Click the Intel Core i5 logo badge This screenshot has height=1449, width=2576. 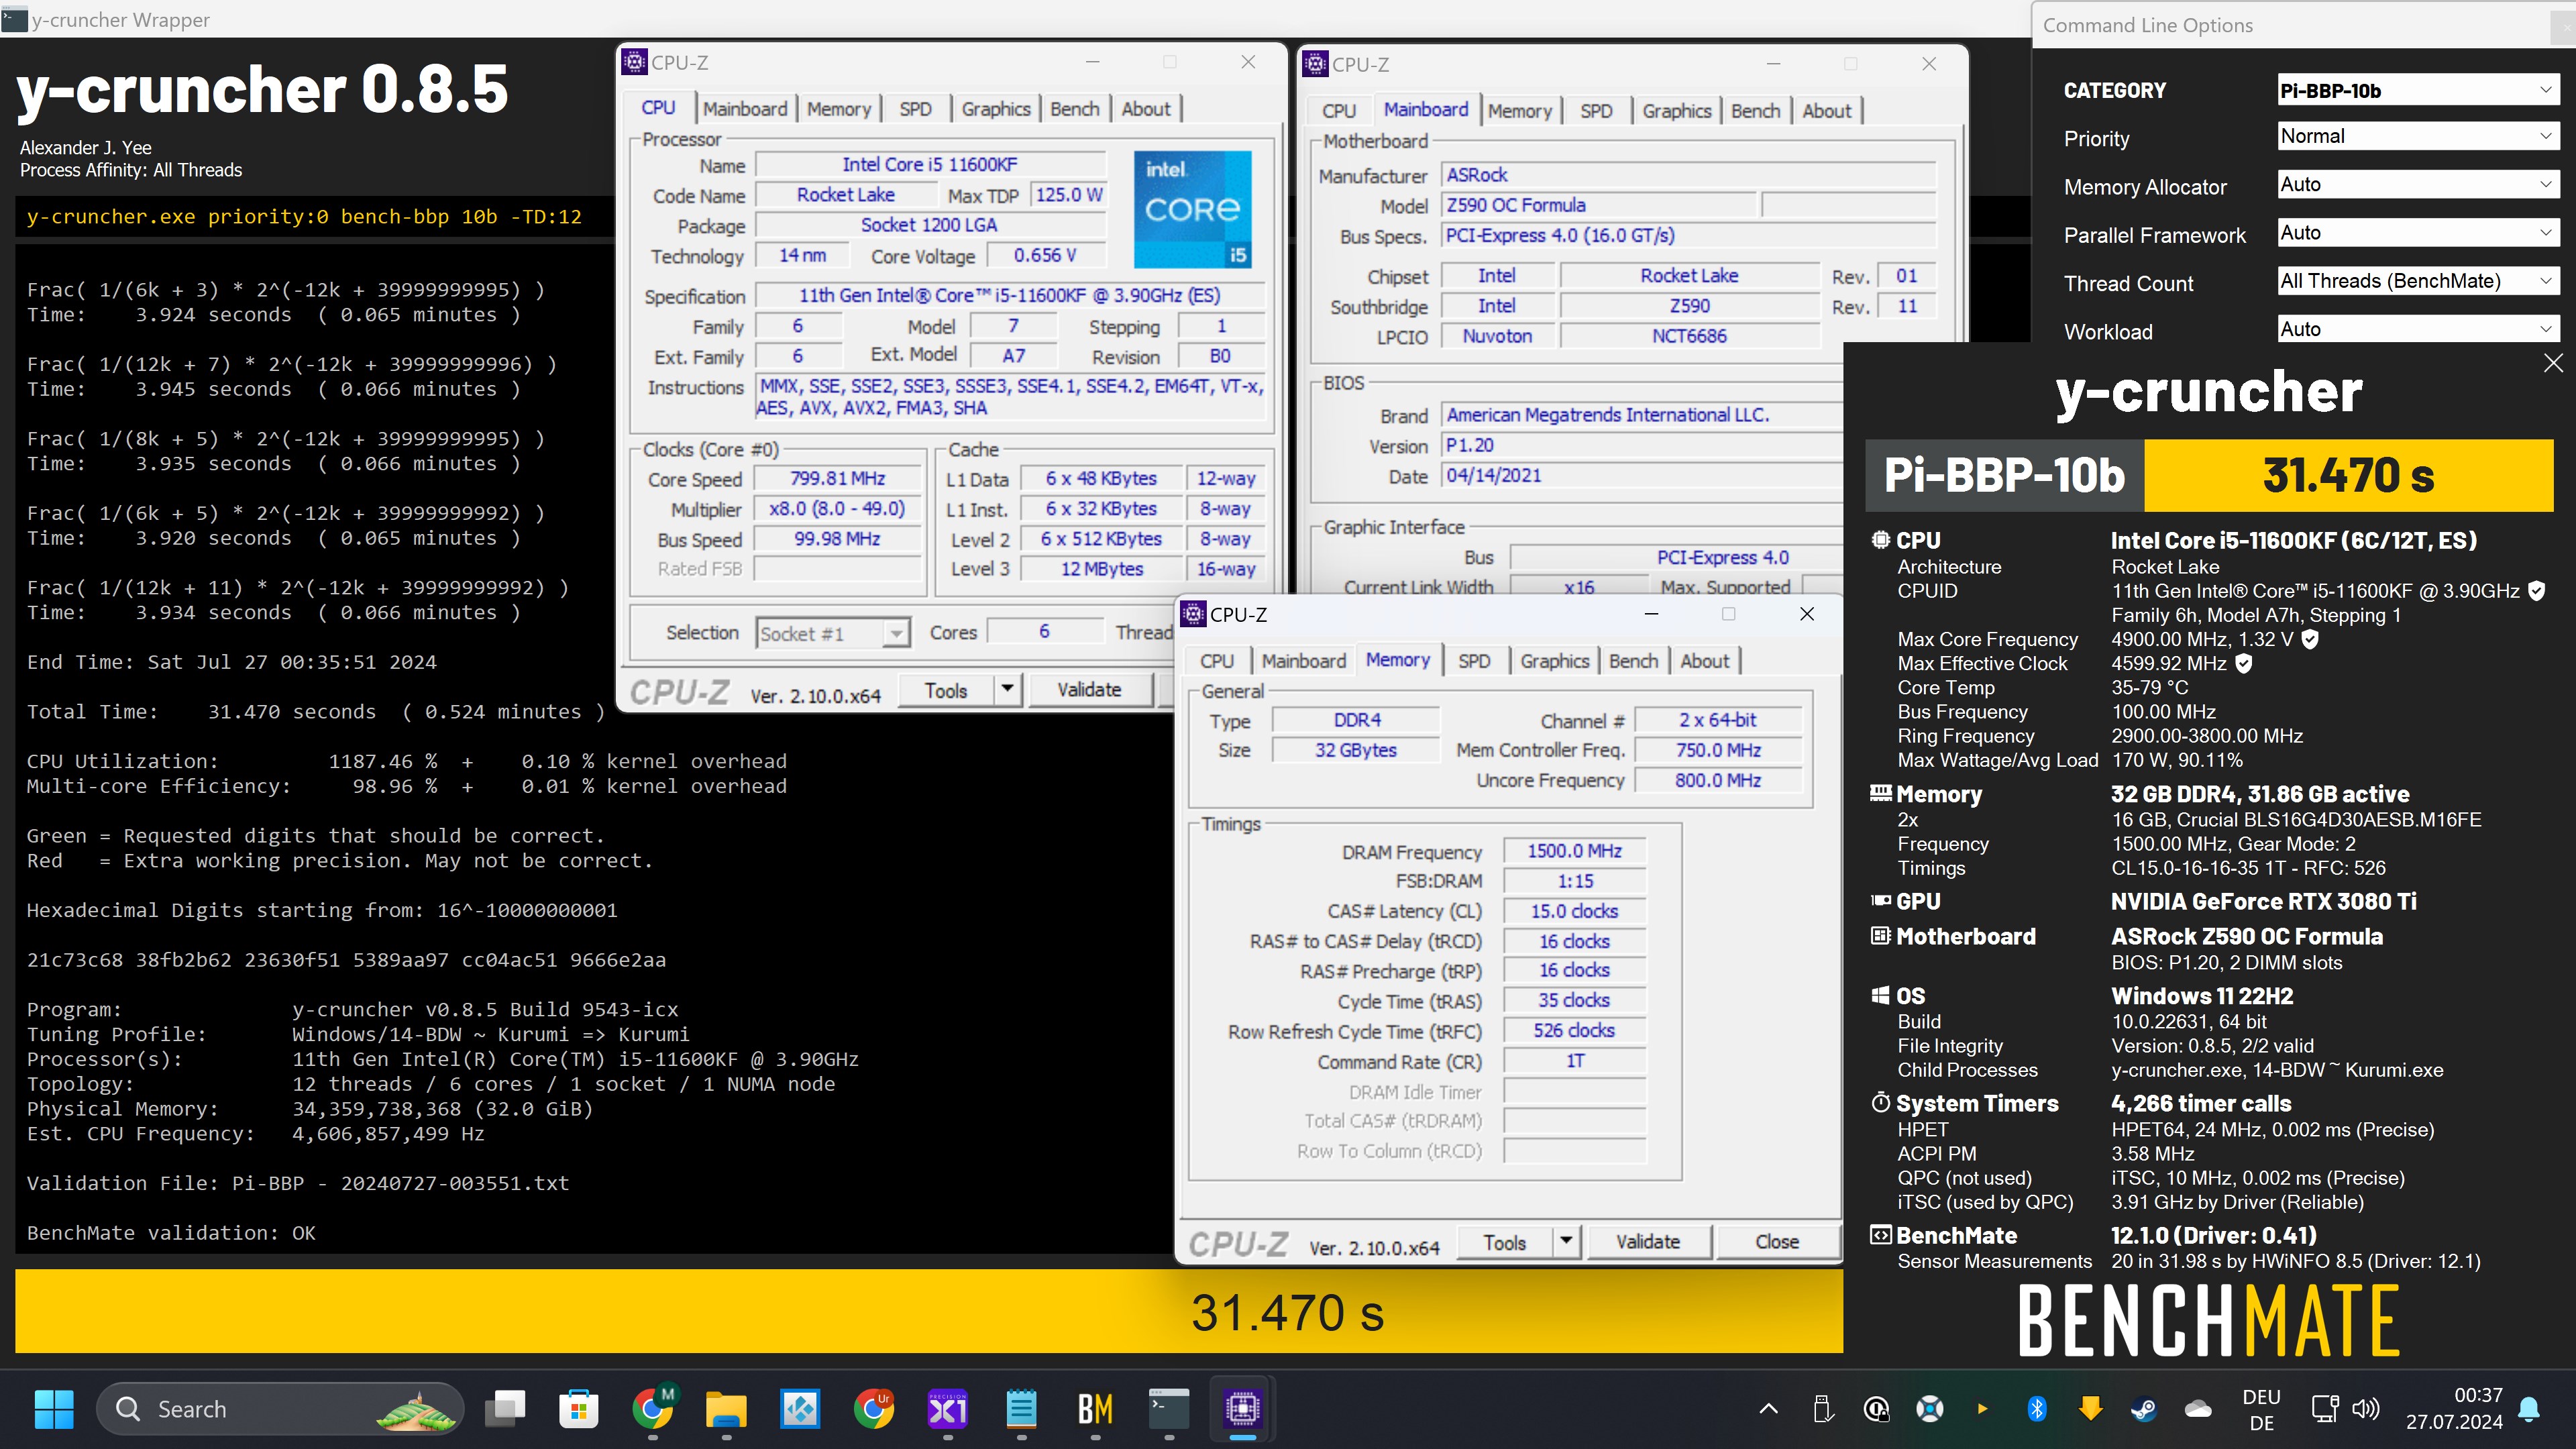click(x=1192, y=209)
